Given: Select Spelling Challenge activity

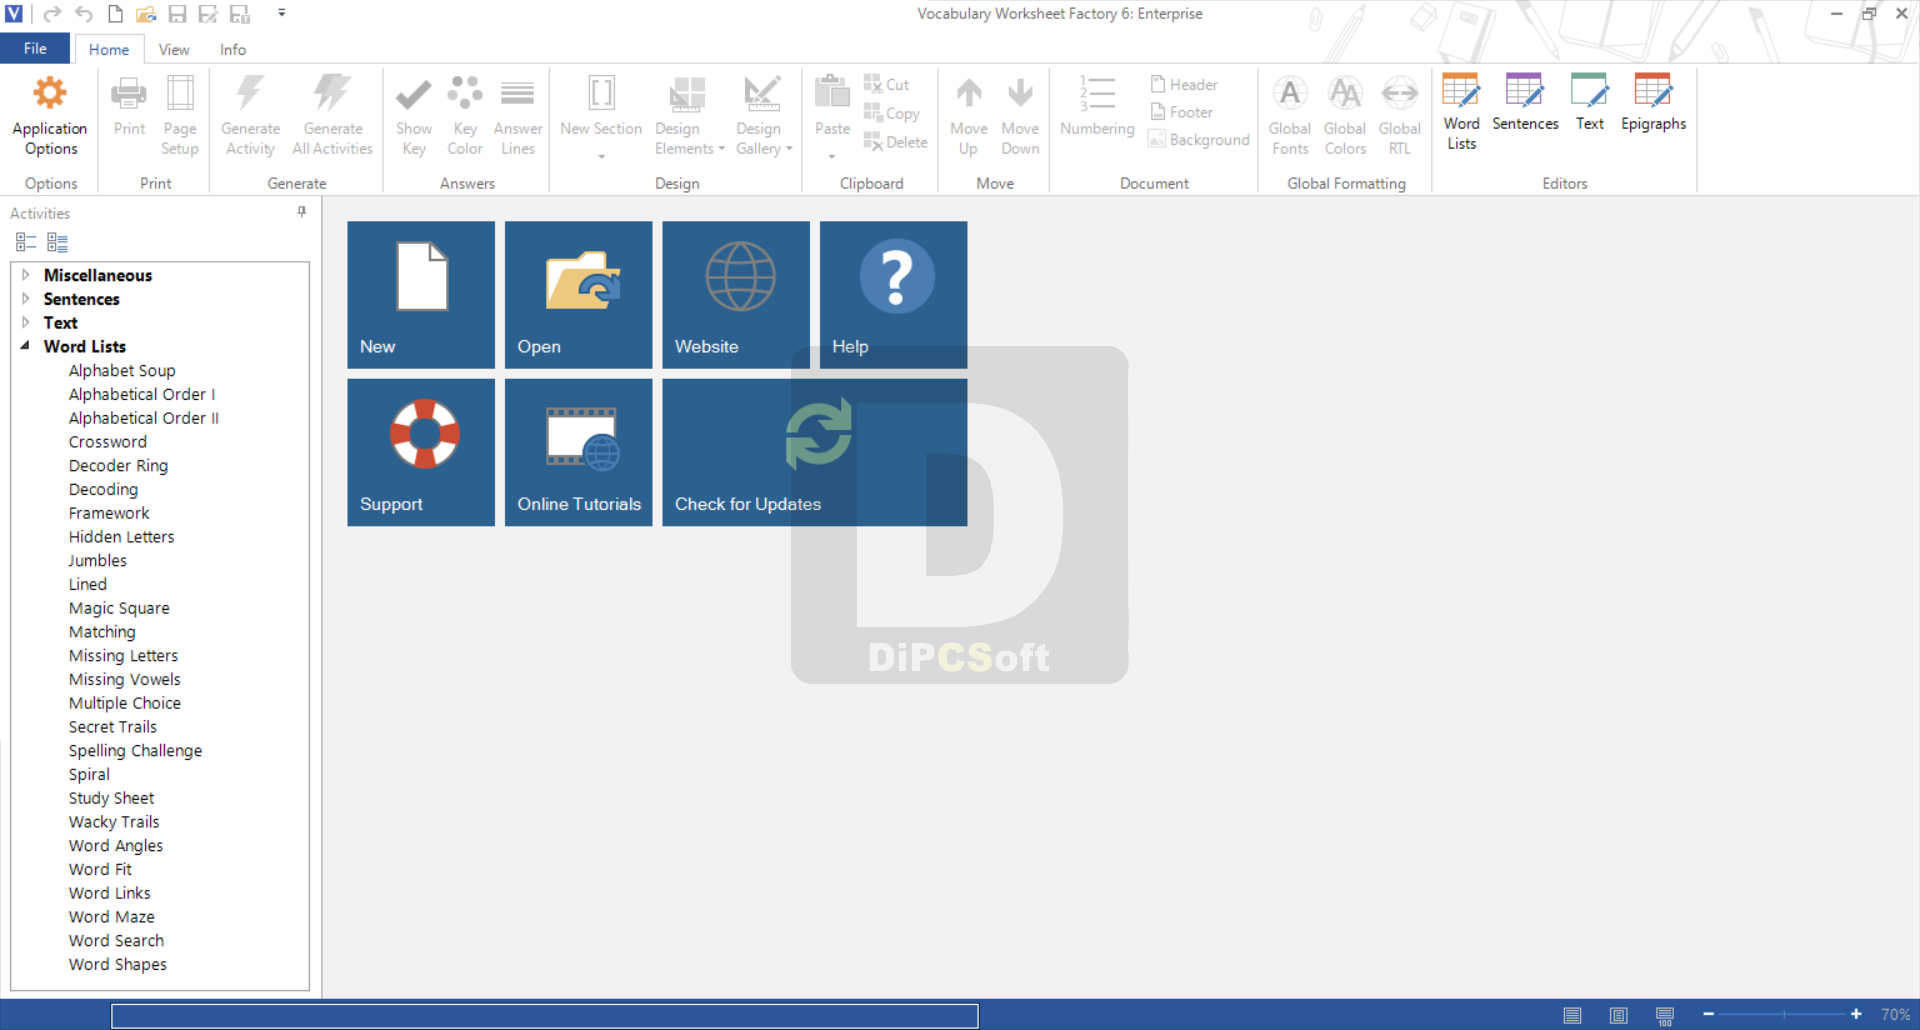Looking at the screenshot, I should coord(135,751).
